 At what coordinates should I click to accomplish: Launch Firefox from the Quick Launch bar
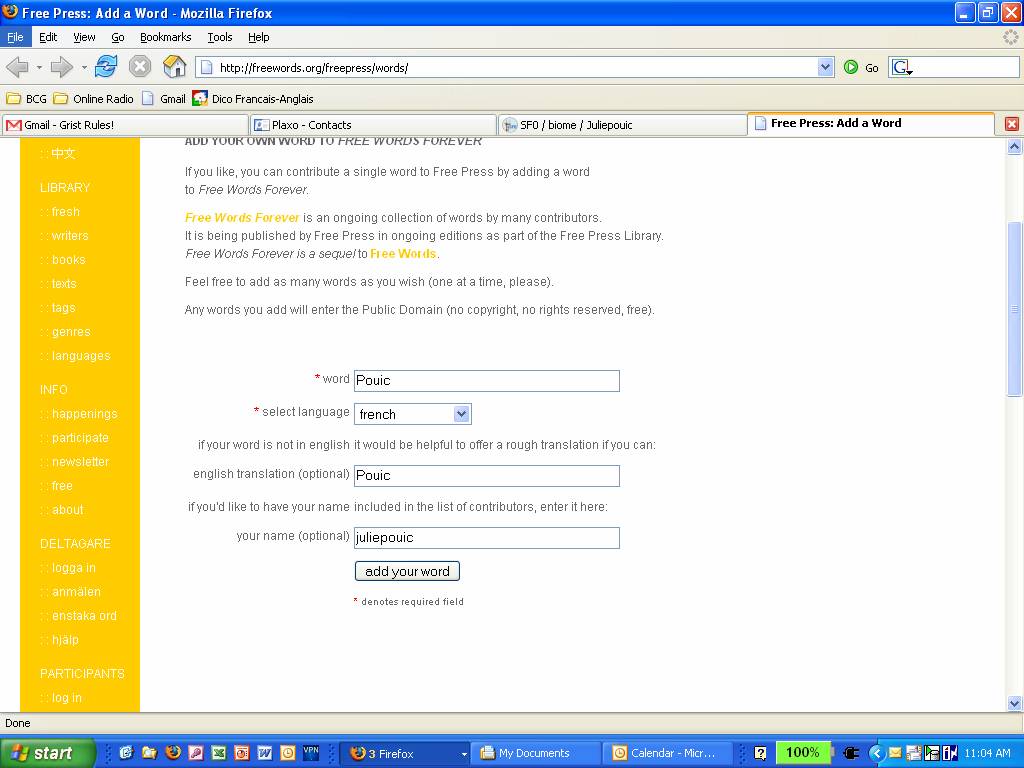pos(172,753)
